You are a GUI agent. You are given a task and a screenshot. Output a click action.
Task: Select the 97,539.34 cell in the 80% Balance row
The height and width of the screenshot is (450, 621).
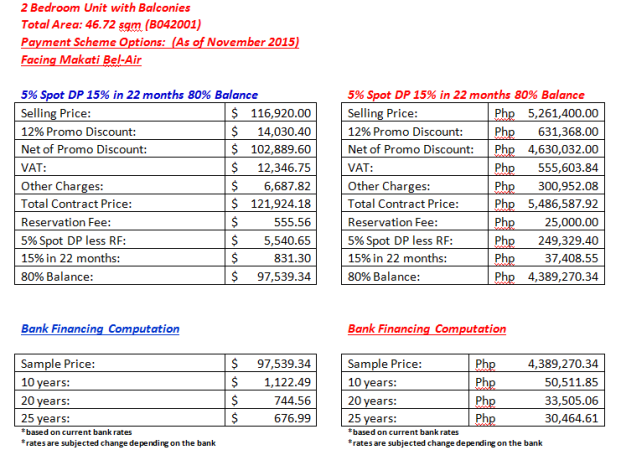pos(271,276)
